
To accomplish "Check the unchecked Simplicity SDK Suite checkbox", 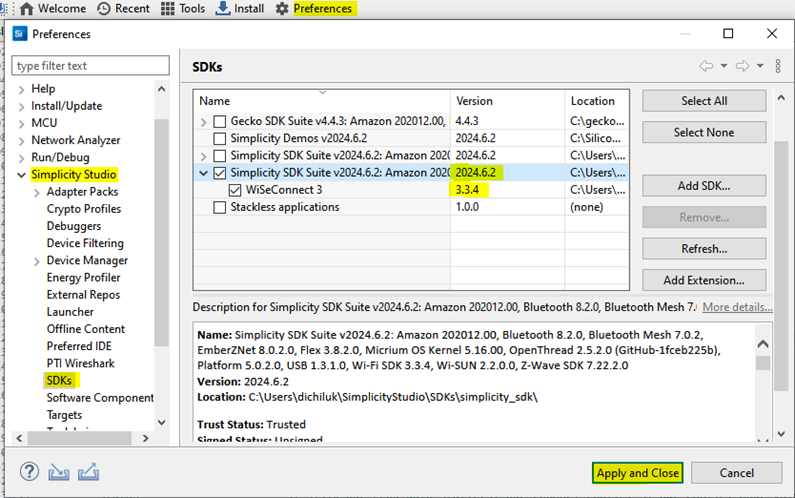I will coord(220,156).
